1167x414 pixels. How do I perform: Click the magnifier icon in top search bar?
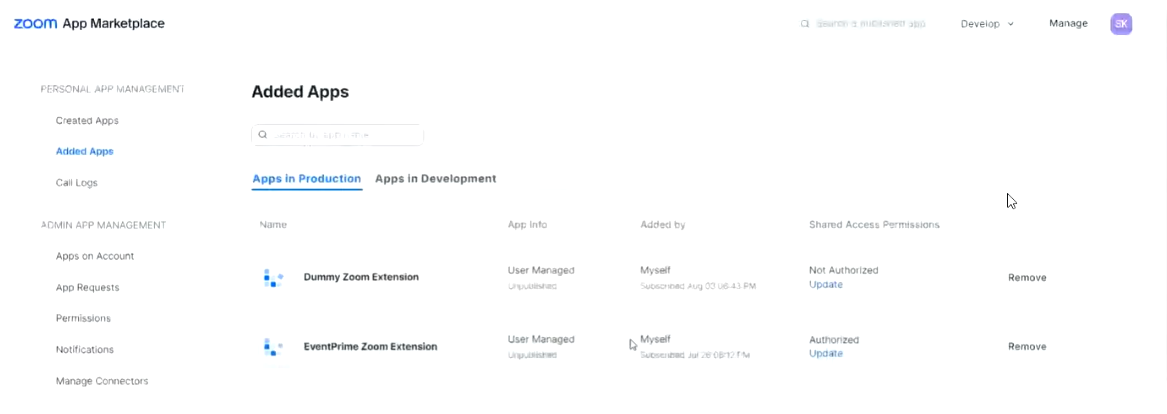pyautogui.click(x=805, y=24)
